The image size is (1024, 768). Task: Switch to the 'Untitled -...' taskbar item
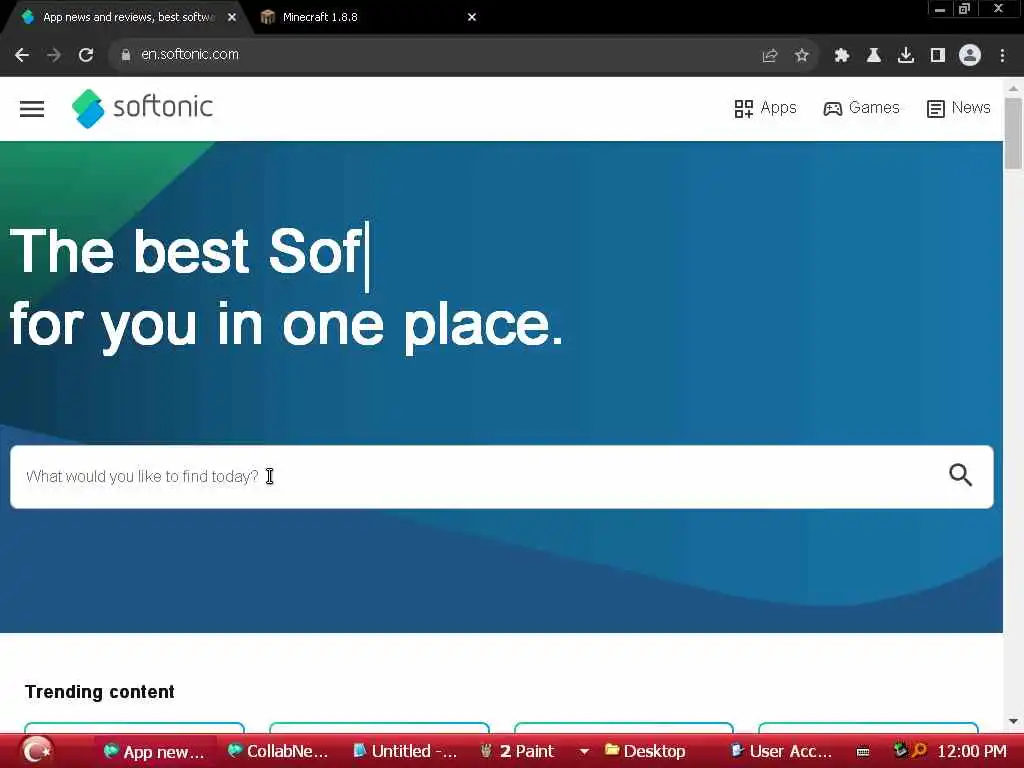(405, 752)
